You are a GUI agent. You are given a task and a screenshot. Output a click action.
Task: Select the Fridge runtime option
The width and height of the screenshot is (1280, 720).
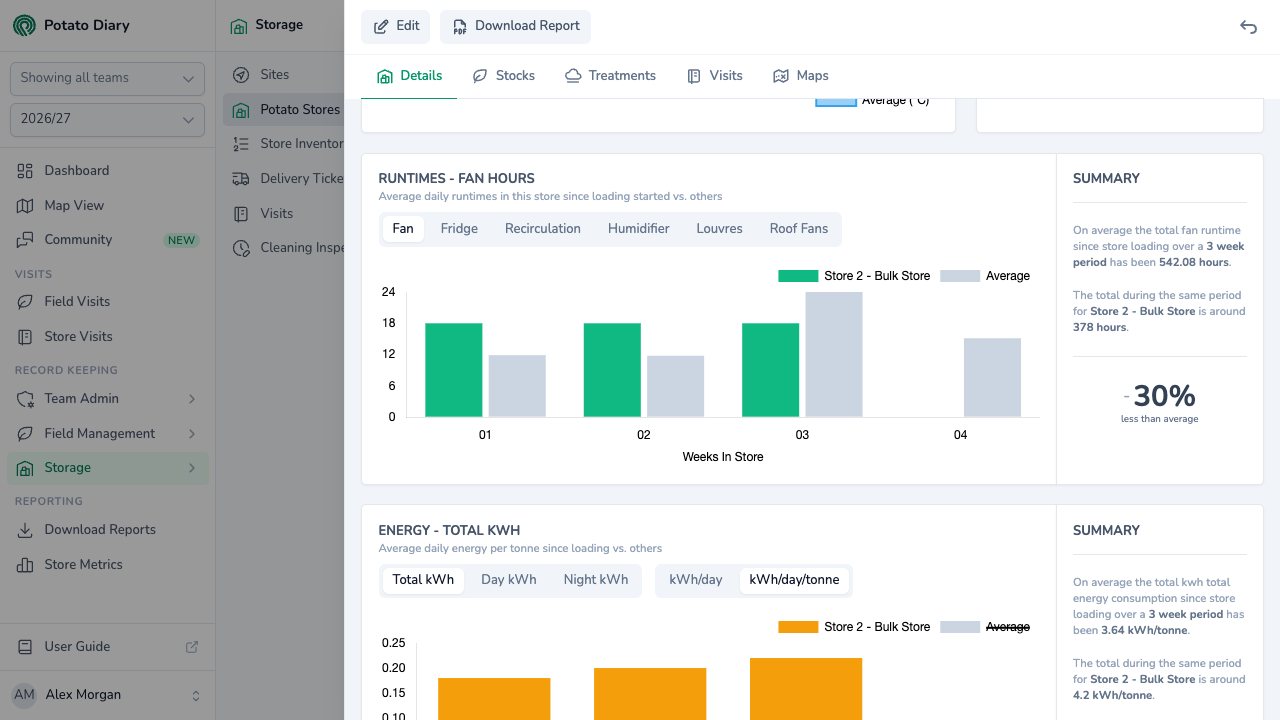pos(459,229)
